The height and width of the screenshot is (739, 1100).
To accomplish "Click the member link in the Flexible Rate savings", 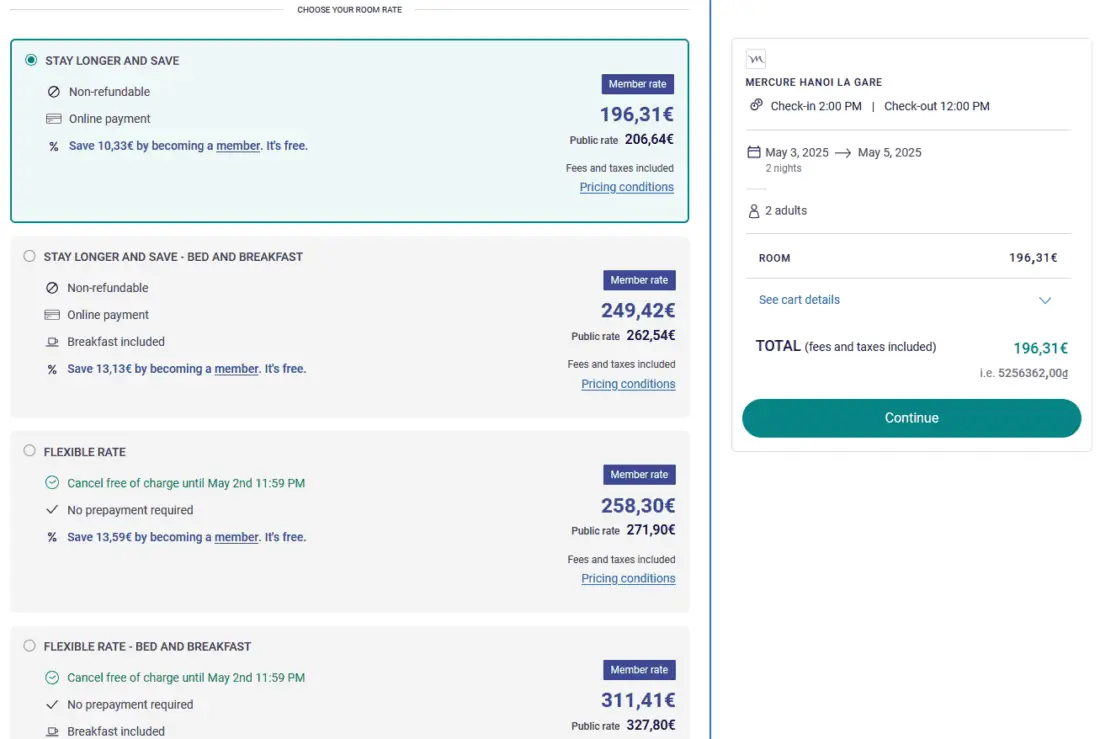I will pyautogui.click(x=237, y=537).
